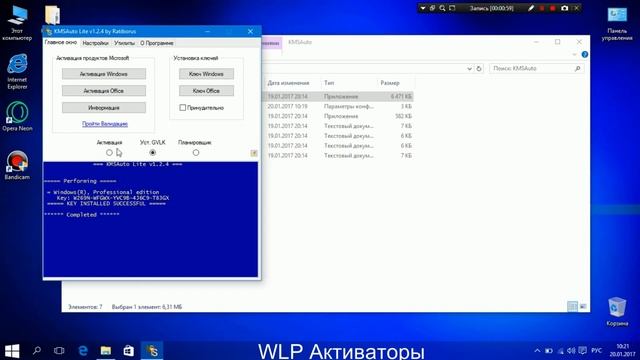Expand the Explorer address bar dropdown

pyautogui.click(x=469, y=69)
